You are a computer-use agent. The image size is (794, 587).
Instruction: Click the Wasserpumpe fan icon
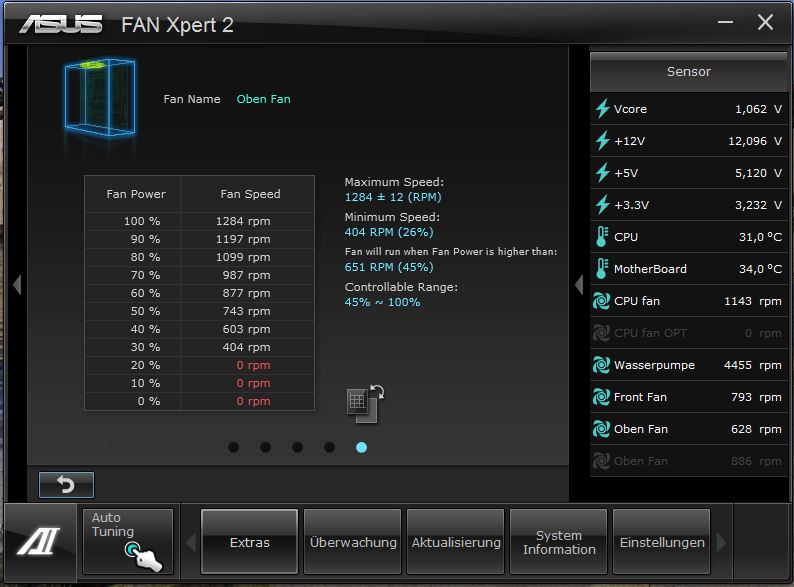tap(601, 365)
